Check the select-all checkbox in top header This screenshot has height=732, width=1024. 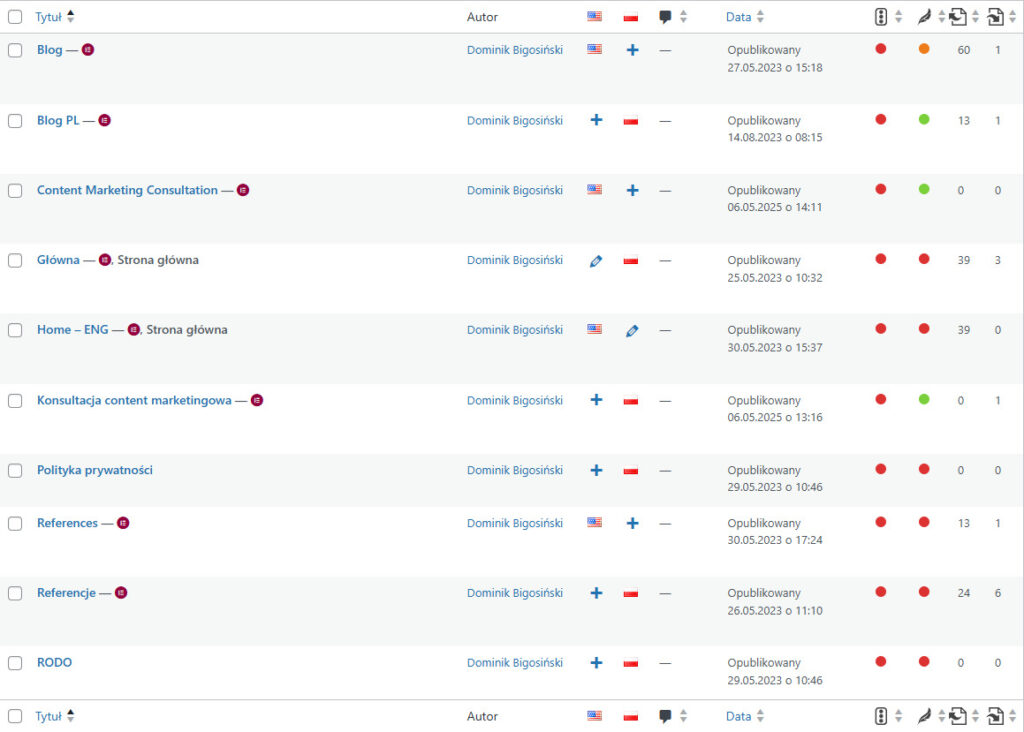coord(15,17)
